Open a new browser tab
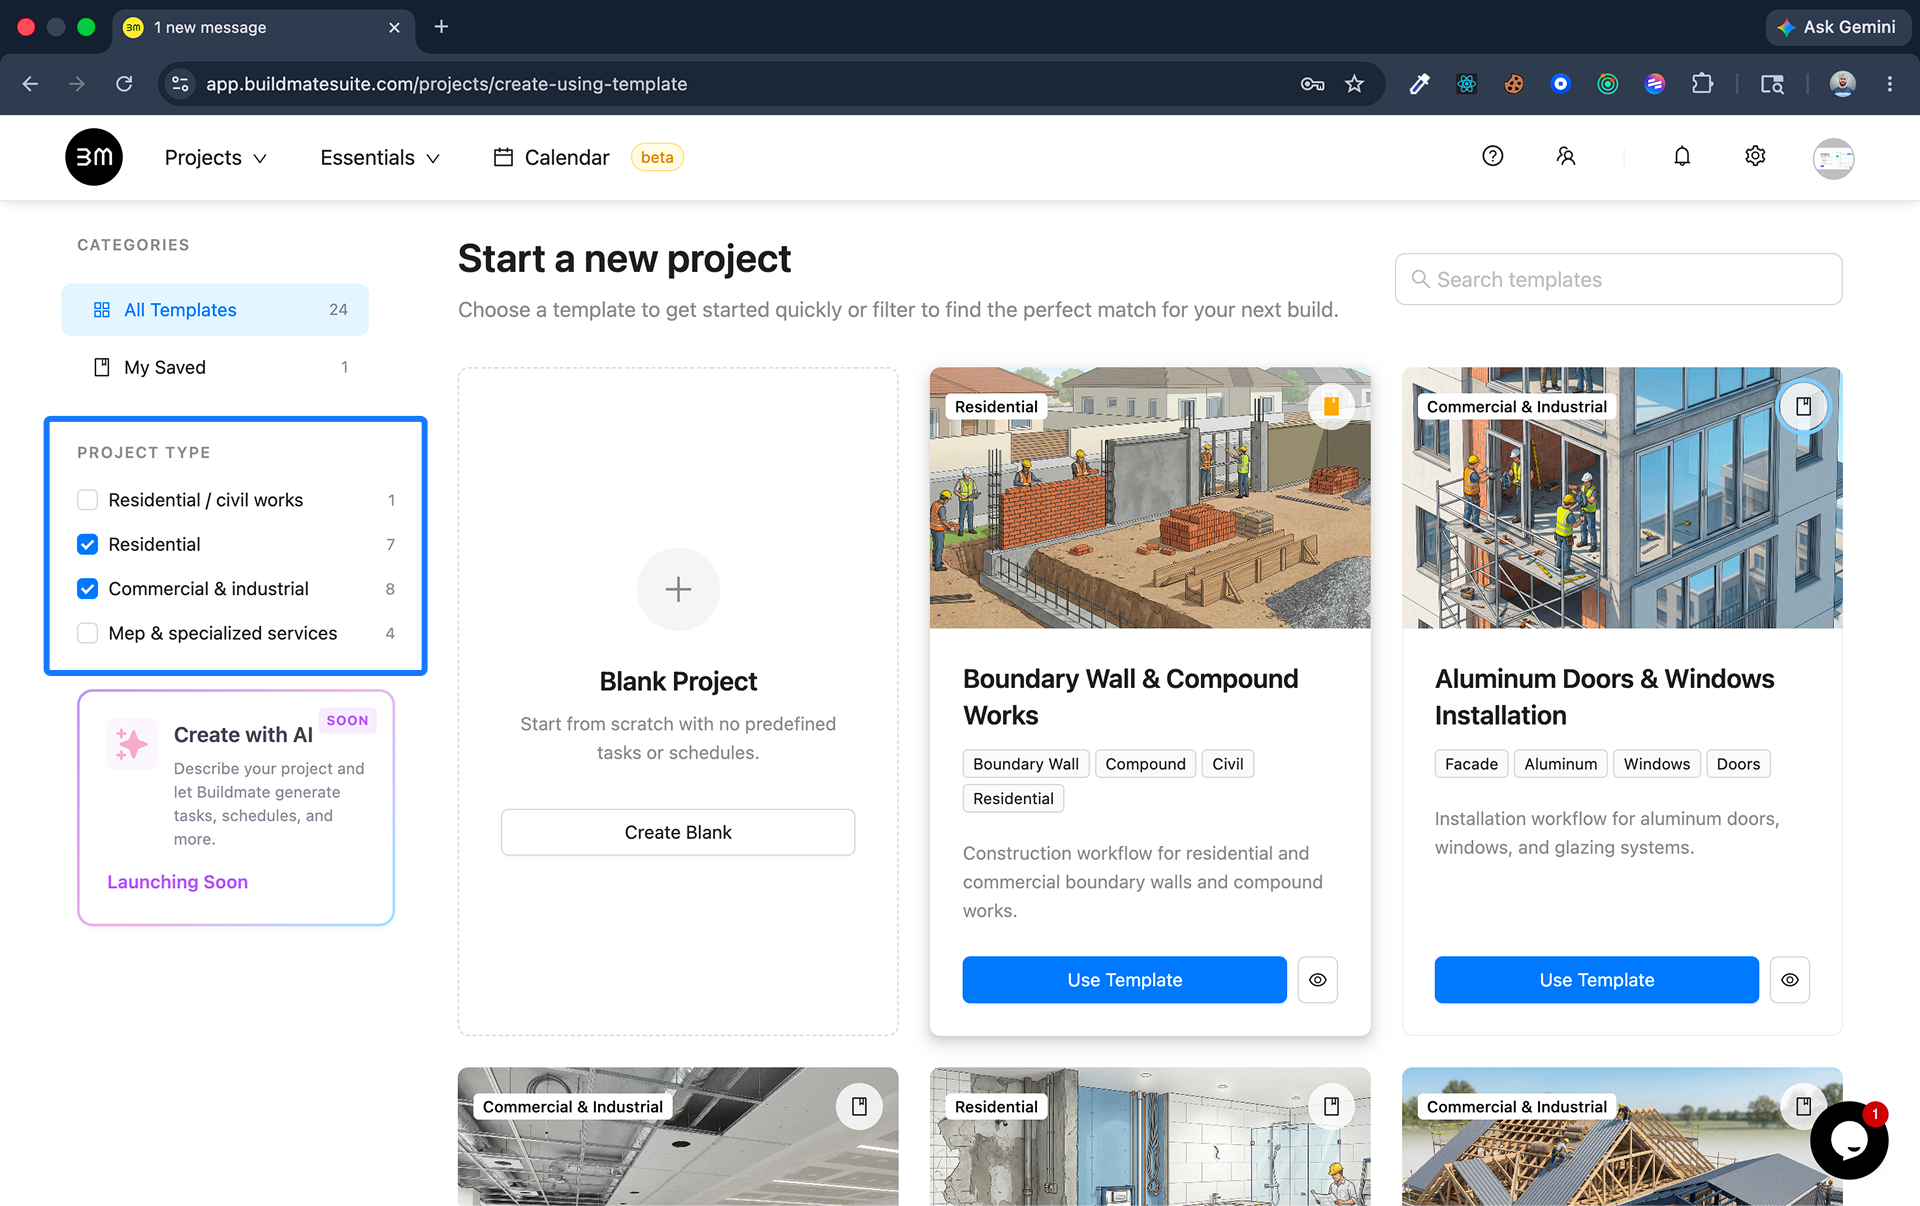Screen dimensions: 1920x1206 (x=441, y=27)
